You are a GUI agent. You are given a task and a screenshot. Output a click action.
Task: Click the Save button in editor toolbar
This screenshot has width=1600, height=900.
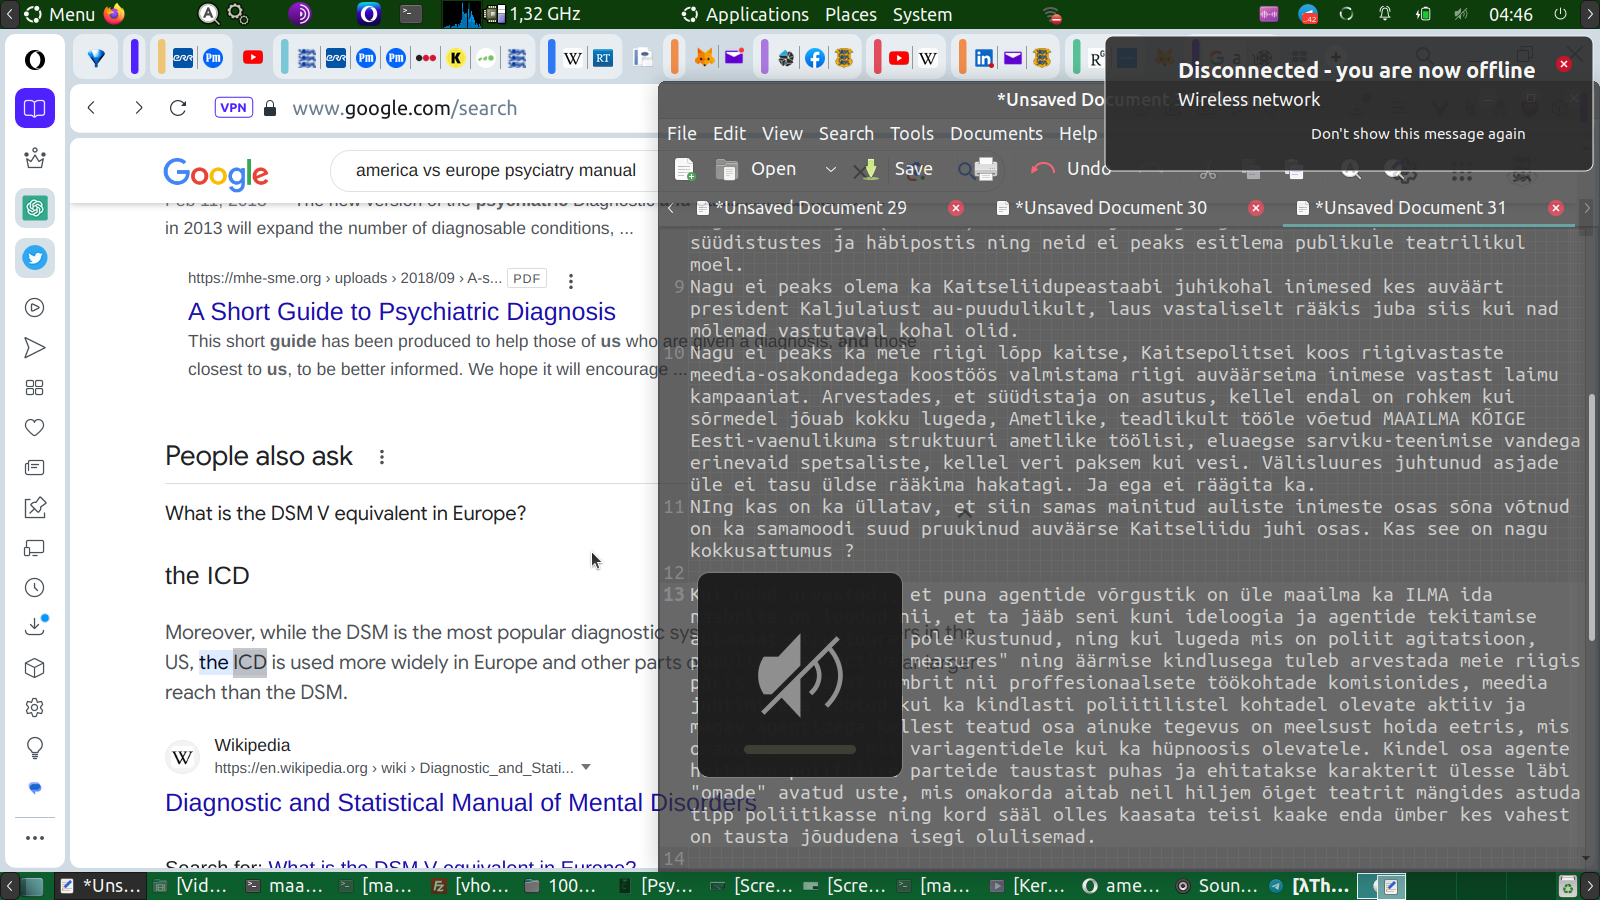pos(899,169)
